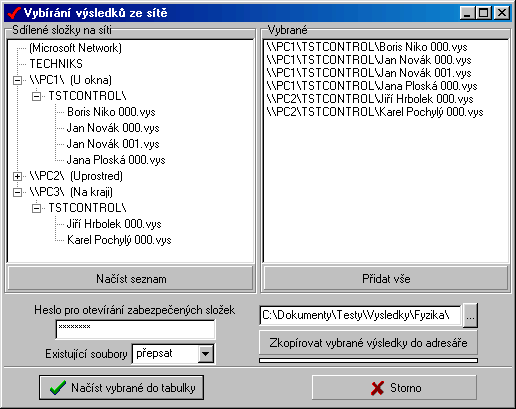The width and height of the screenshot is (516, 409).
Task: Collapse the \\PC1\ (U okna) node
Action: 17,80
